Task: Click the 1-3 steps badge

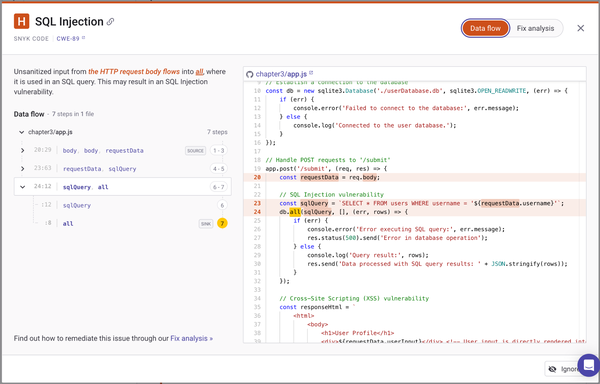Action: [x=218, y=151]
